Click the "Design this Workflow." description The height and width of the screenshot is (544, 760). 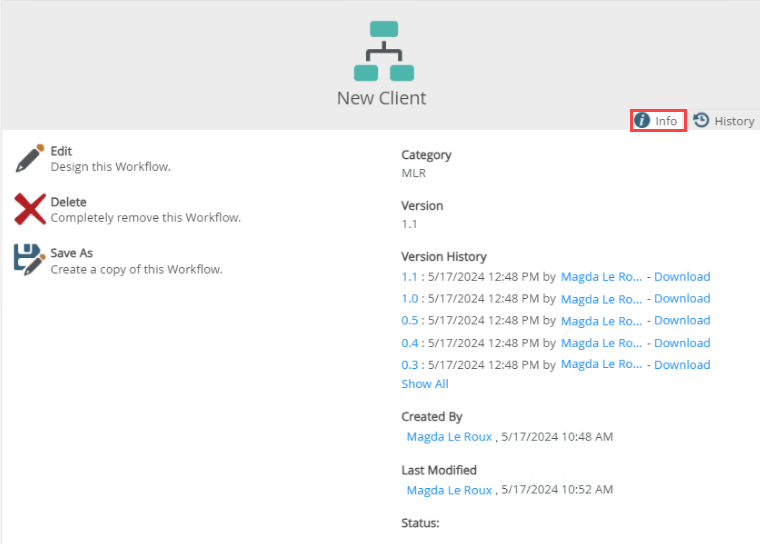111,167
